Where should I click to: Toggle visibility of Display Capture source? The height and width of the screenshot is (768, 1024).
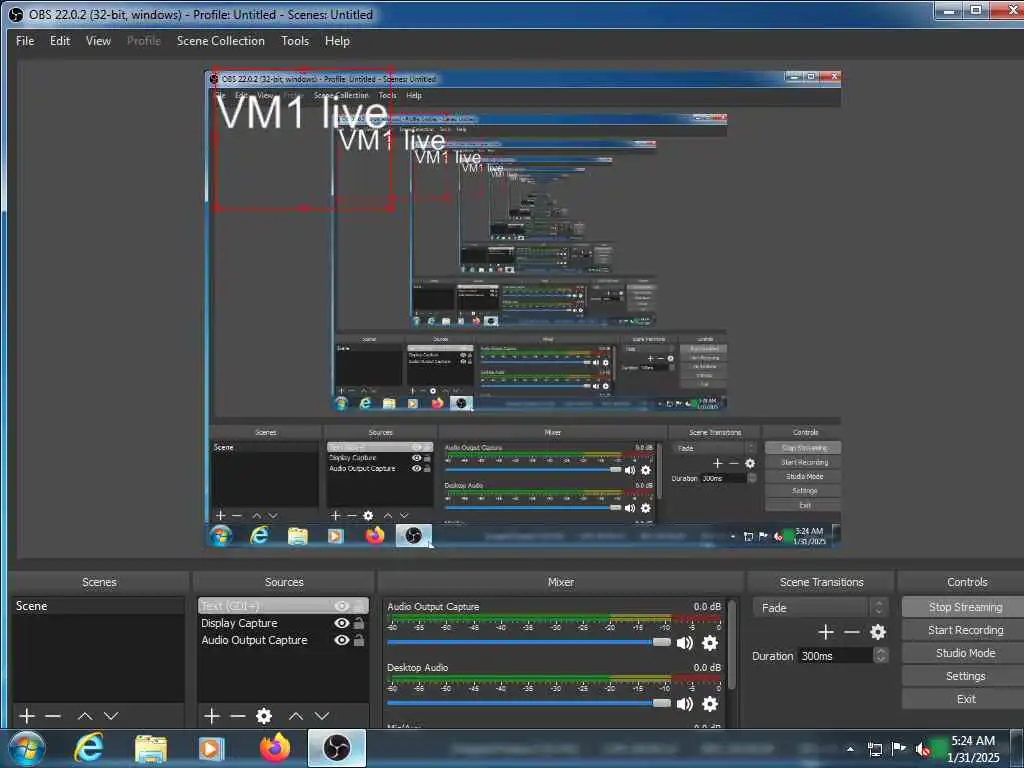[341, 623]
